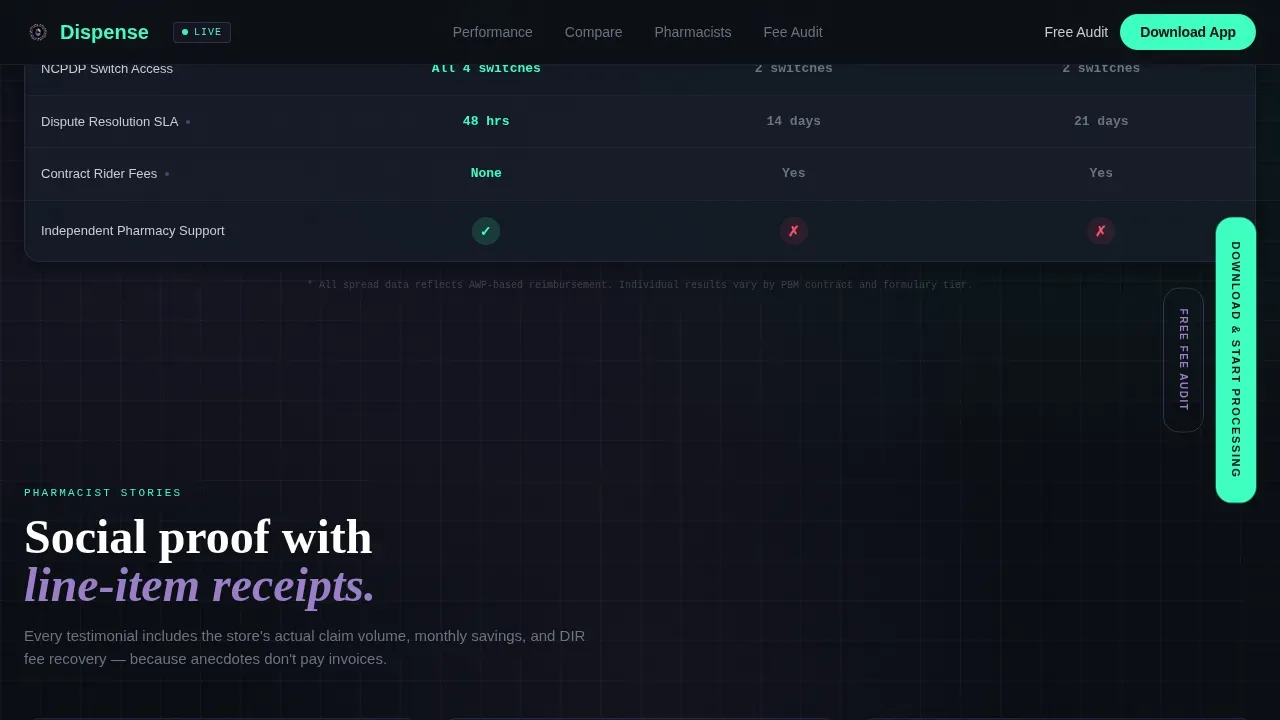
Task: Click the vertical Free Fee Audit pill
Action: [x=1183, y=360]
